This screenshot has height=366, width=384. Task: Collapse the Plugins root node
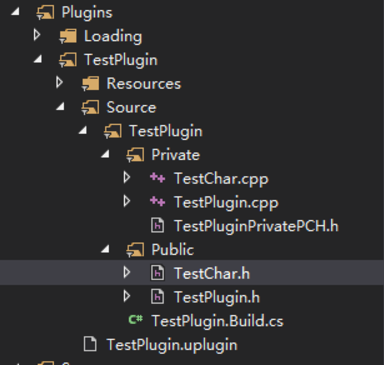(x=15, y=12)
